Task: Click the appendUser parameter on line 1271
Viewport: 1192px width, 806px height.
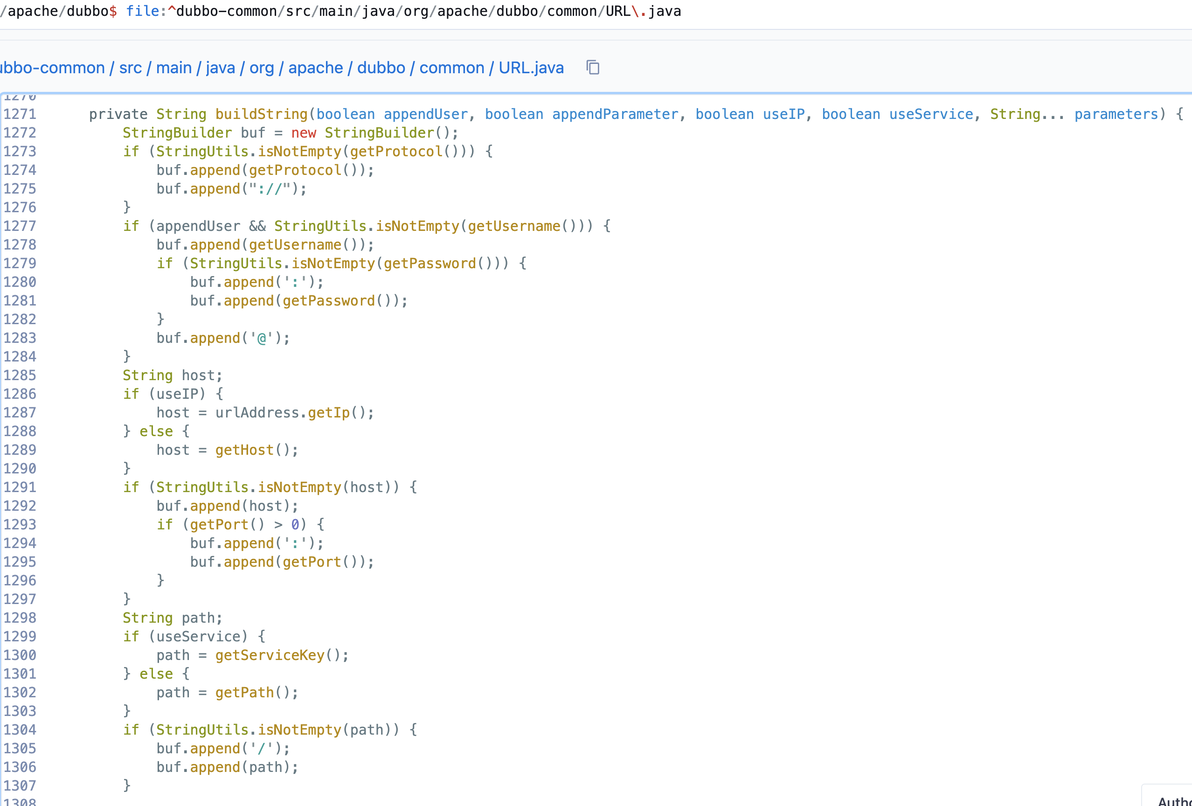Action: 426,114
